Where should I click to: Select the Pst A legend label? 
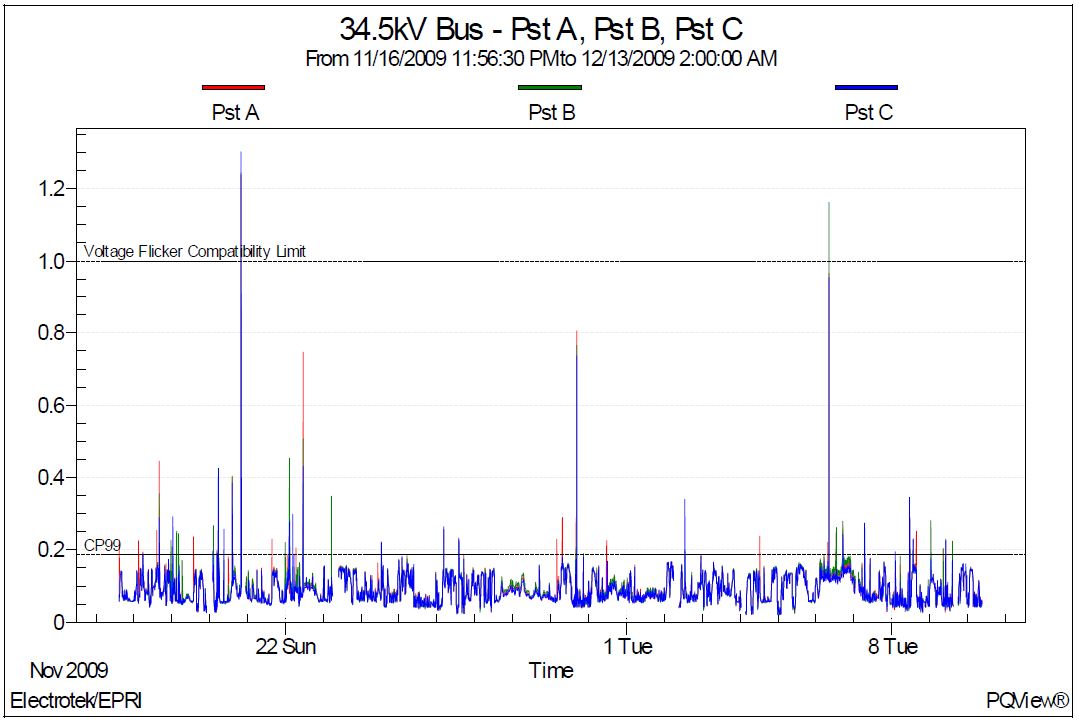click(235, 113)
